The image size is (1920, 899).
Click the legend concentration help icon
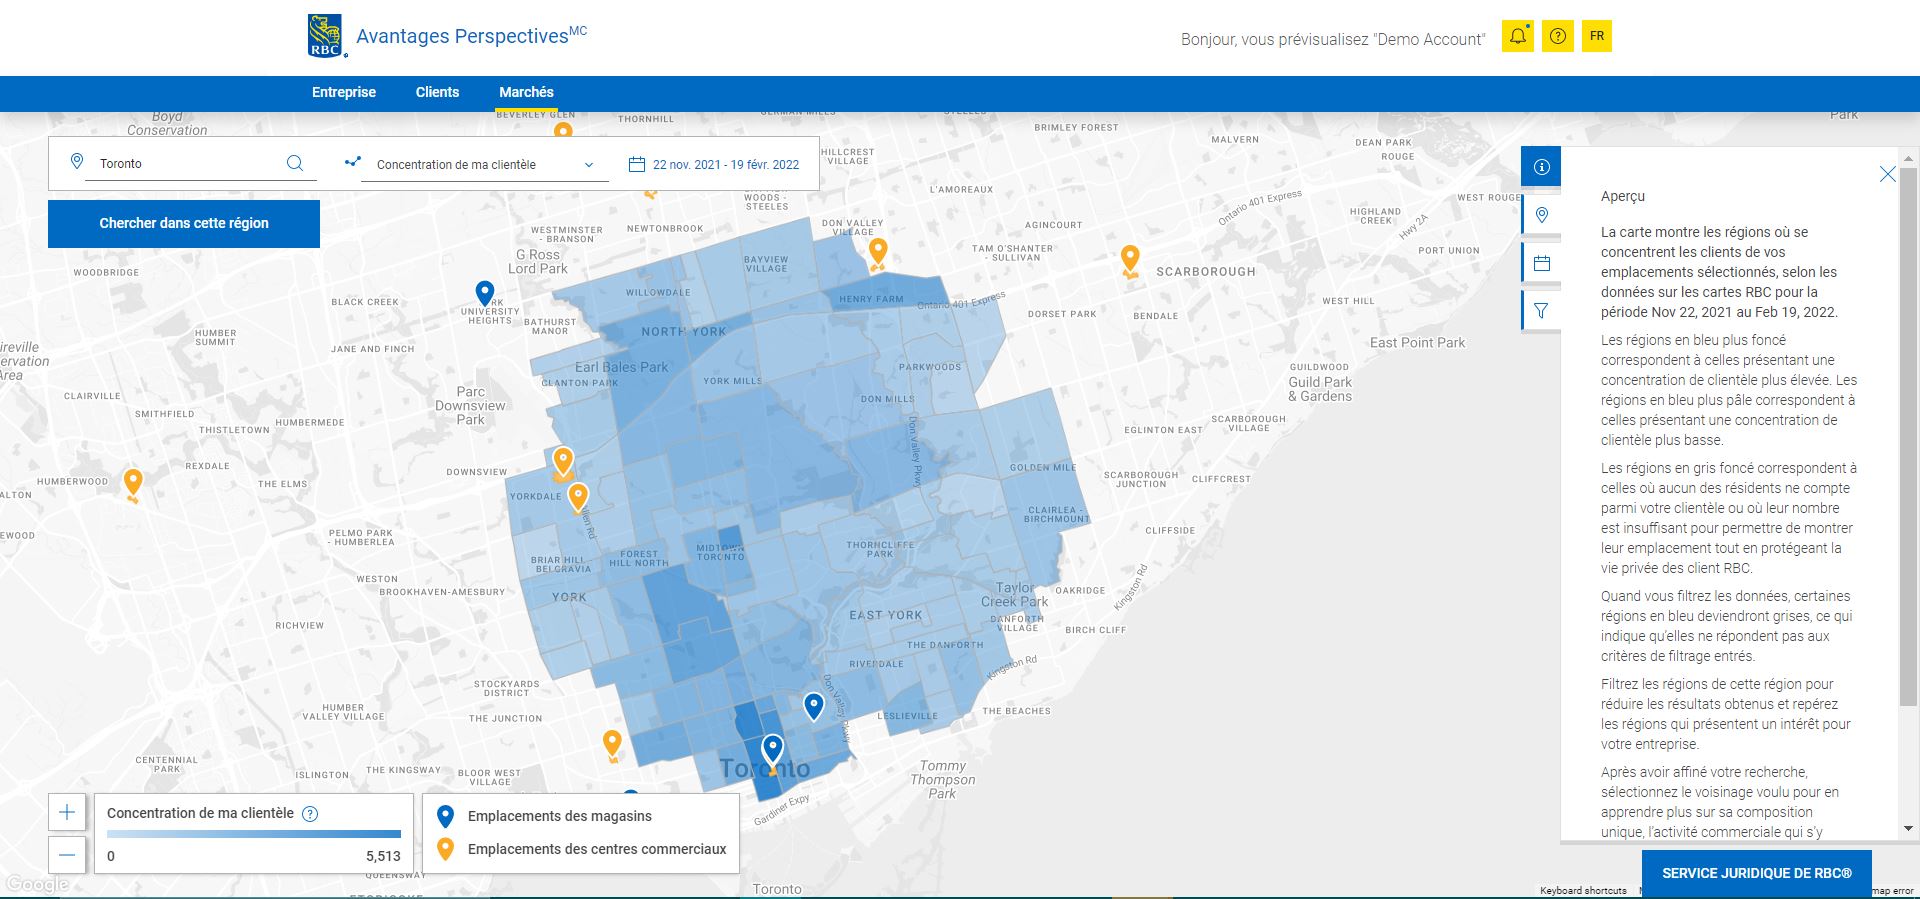pos(310,814)
